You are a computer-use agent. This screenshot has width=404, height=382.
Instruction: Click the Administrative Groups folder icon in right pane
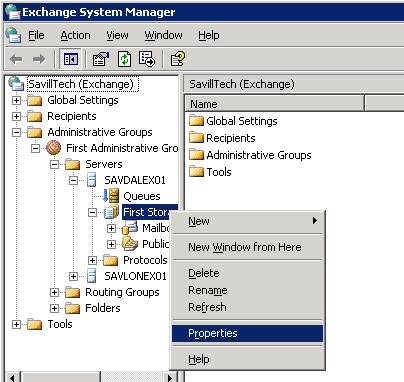point(196,154)
